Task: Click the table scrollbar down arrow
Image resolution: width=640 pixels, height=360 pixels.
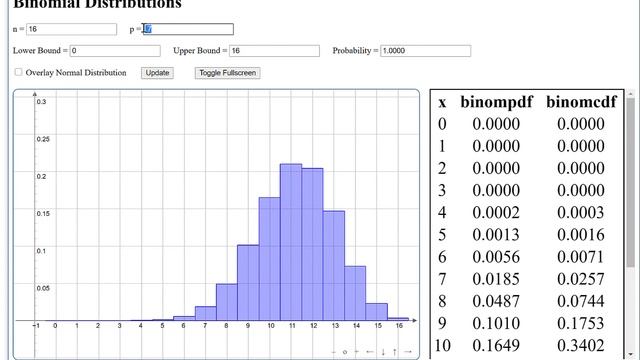Action: [631, 354]
